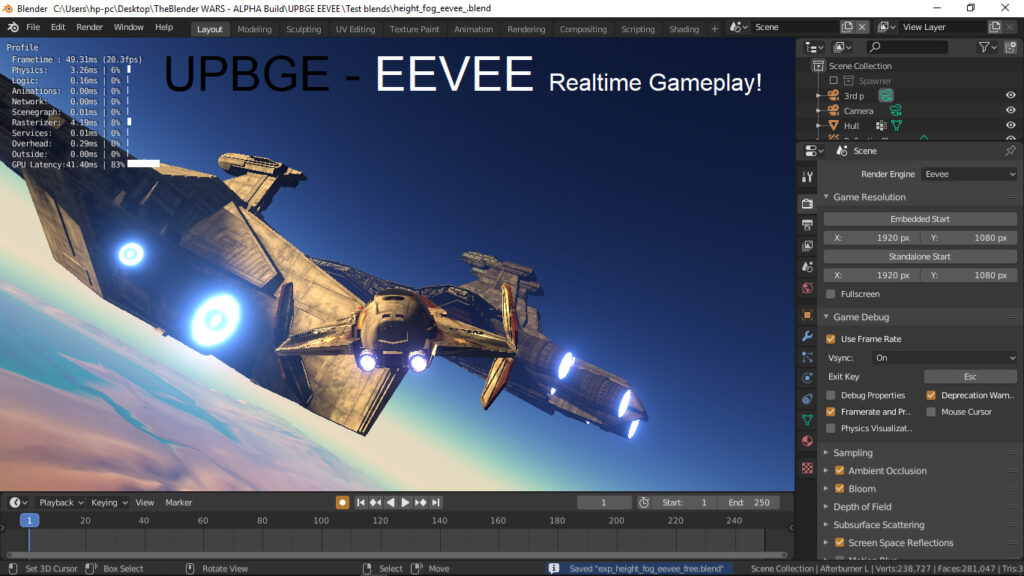Switch to the Modeling workspace tab
The height and width of the screenshot is (576, 1024).
tap(254, 29)
